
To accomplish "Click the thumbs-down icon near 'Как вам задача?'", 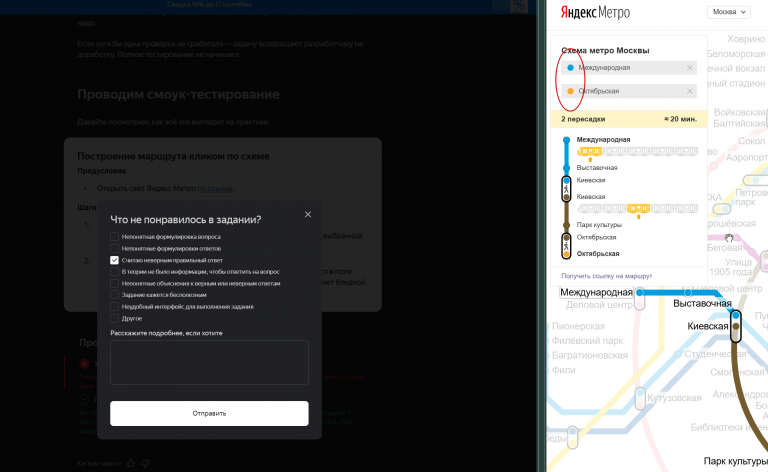I will [x=145, y=463].
